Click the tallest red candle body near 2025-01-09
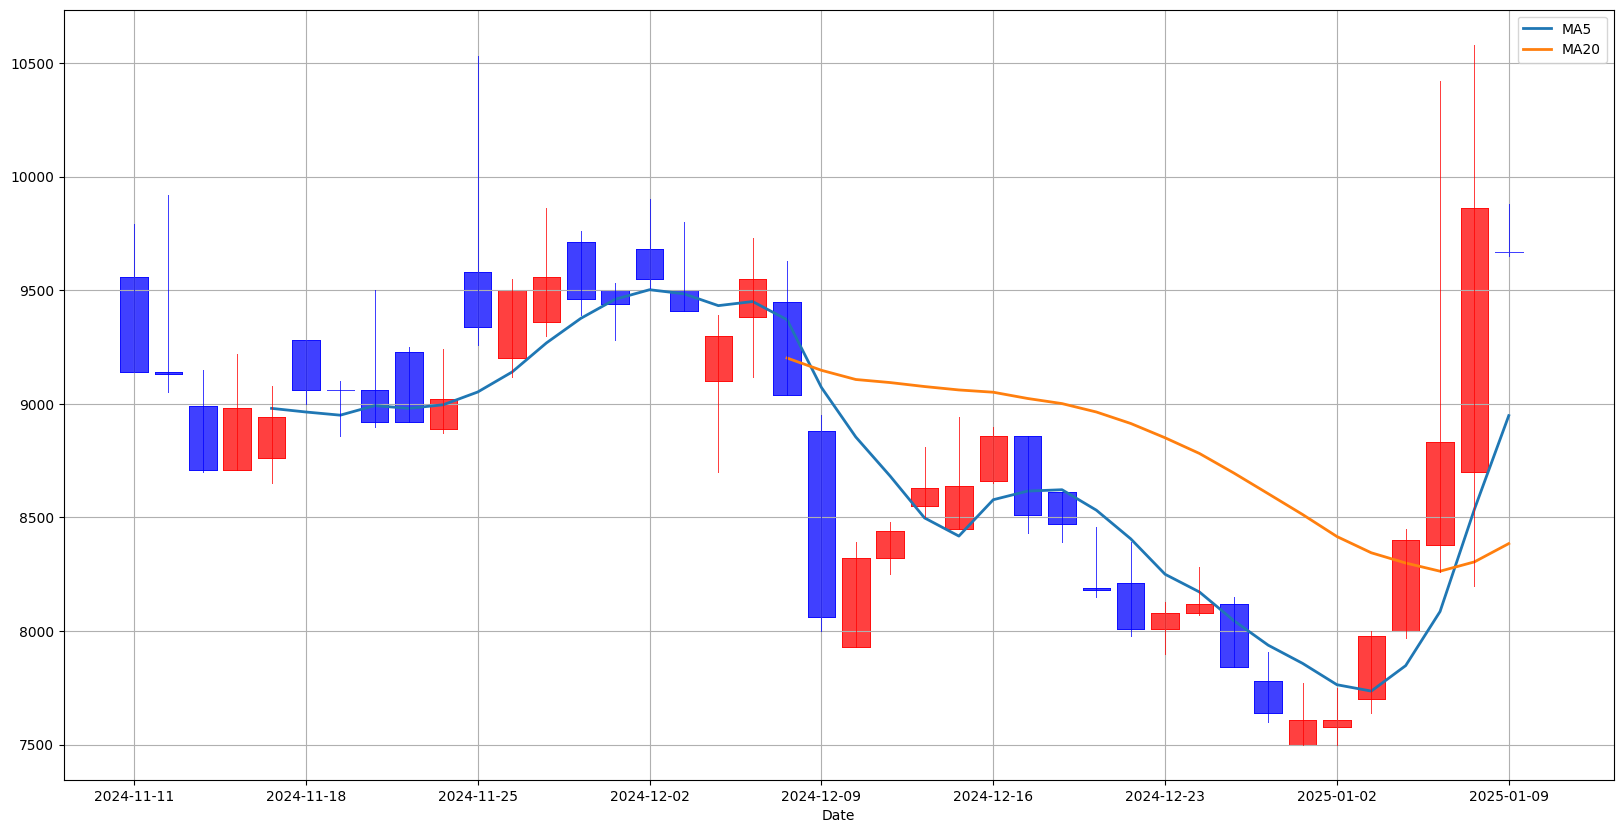 coord(1474,340)
